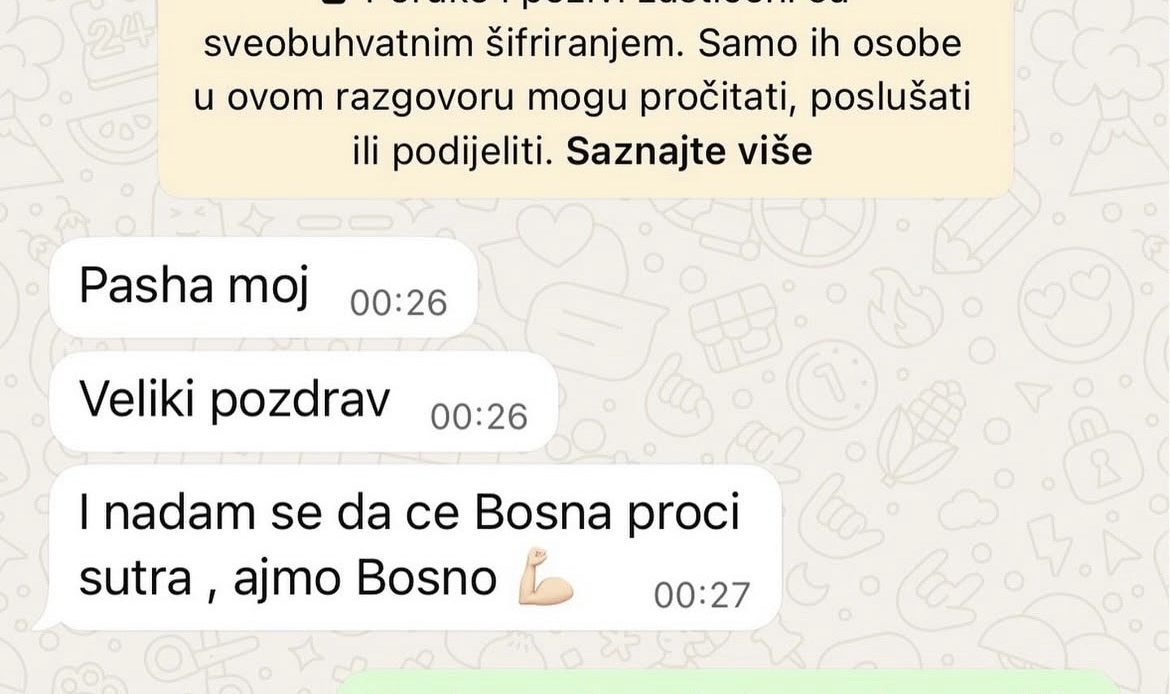
Task: Click the text line 'I nadam se da ce Bosna proci'
Action: (x=410, y=513)
